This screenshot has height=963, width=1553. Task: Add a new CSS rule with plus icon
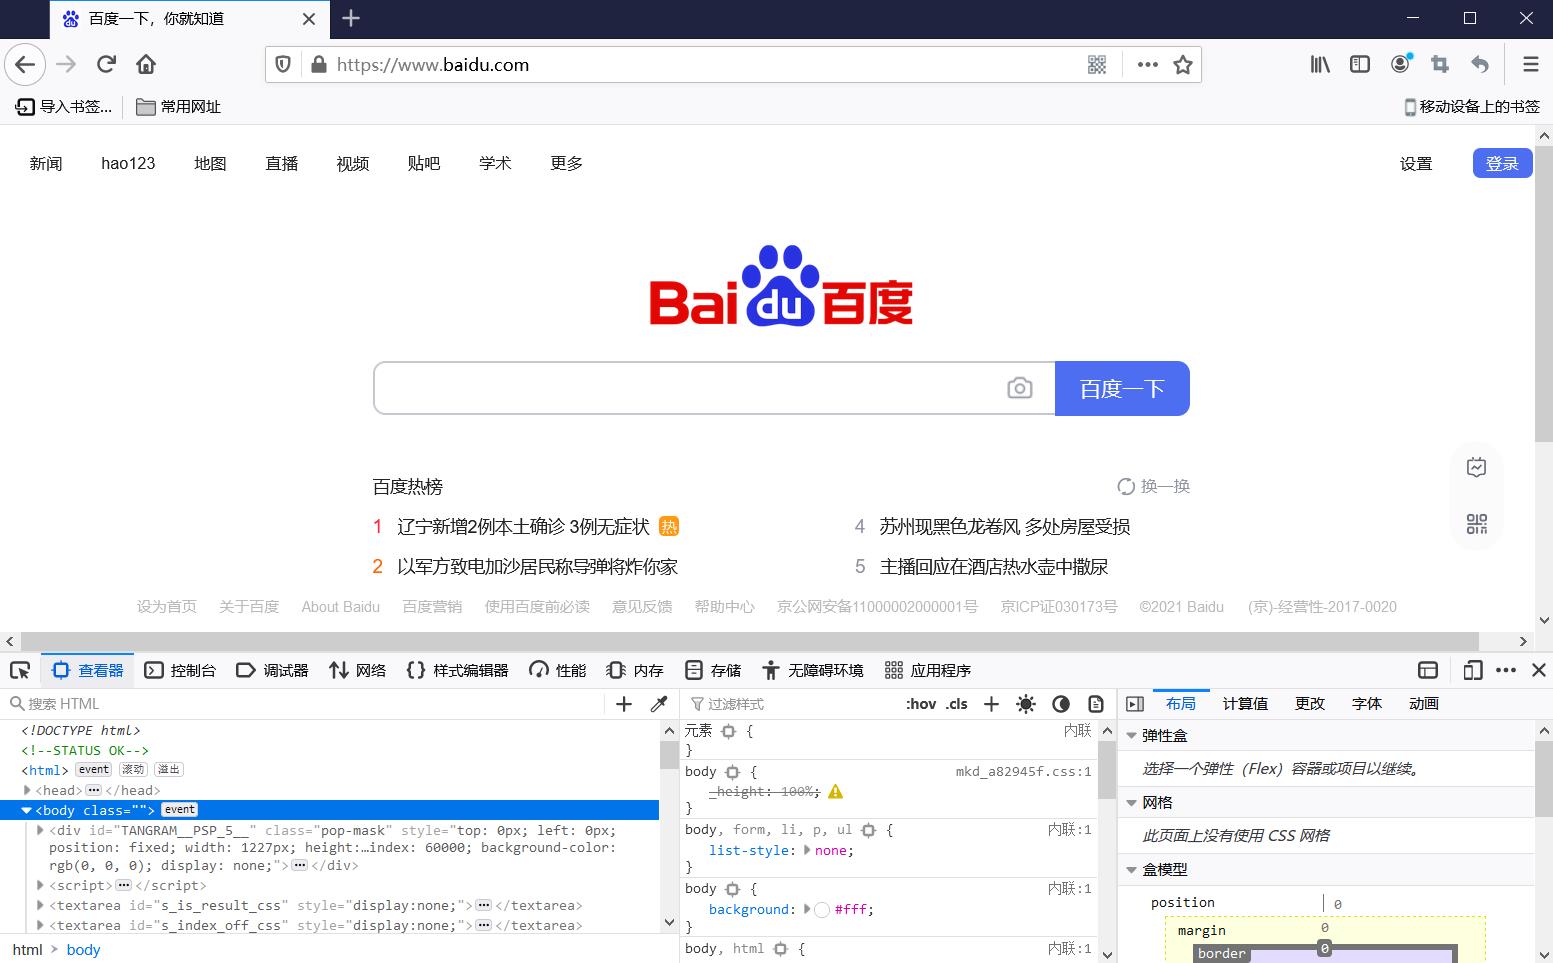click(x=991, y=704)
